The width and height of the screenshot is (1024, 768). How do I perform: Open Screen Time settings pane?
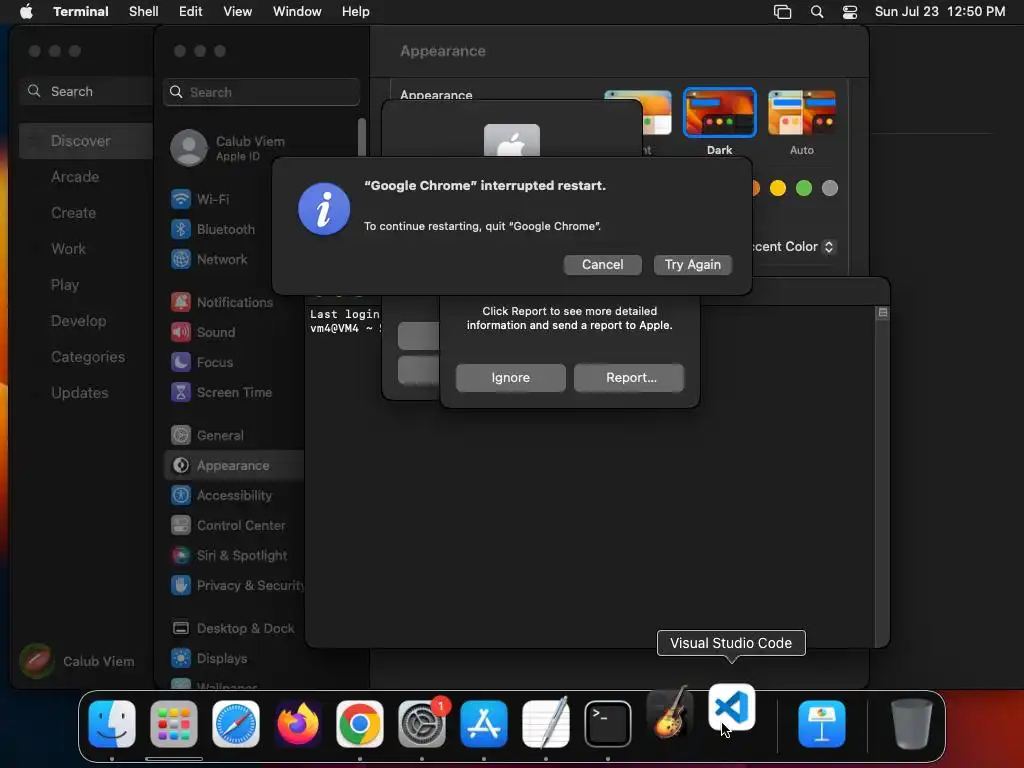232,392
